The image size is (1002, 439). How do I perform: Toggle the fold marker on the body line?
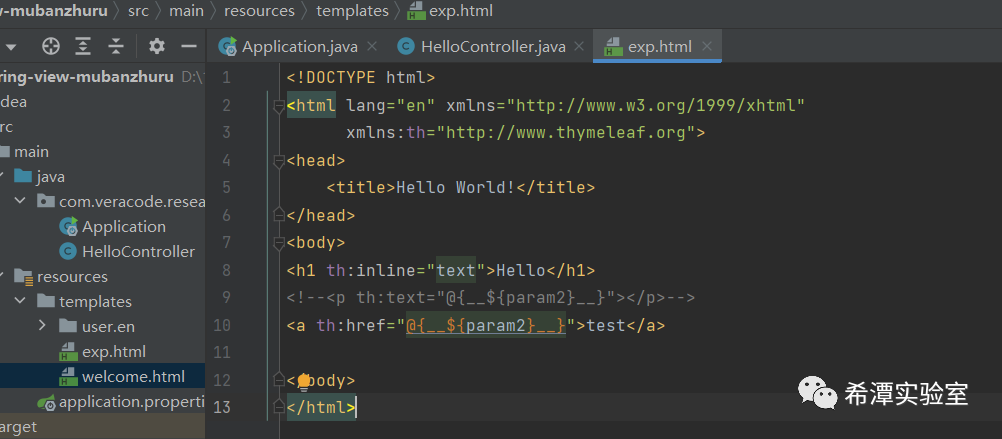[278, 242]
